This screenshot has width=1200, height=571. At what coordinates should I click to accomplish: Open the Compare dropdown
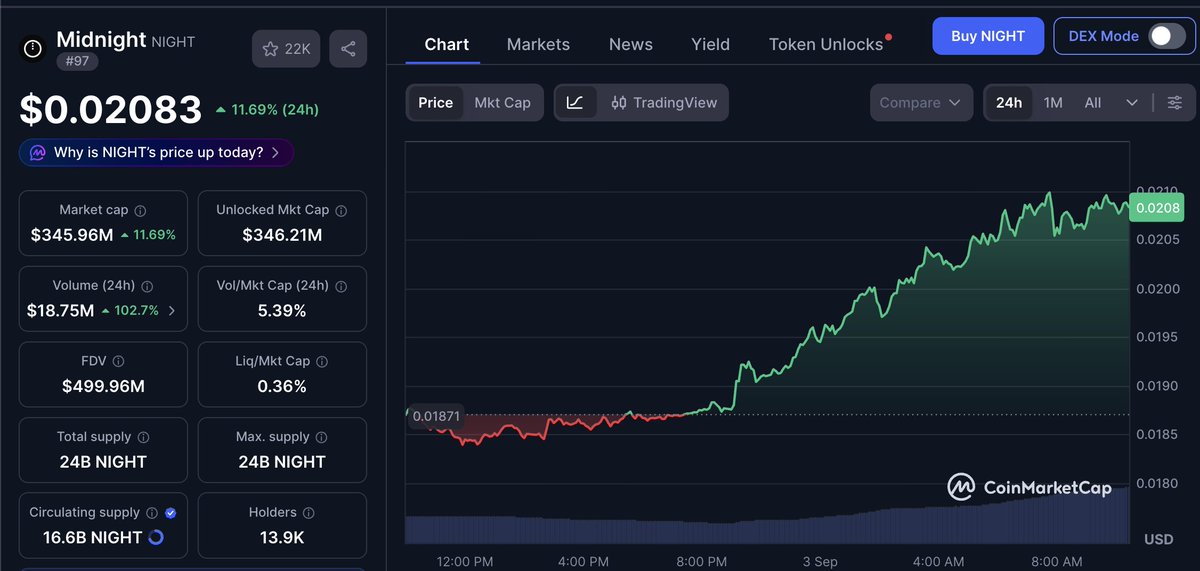(920, 102)
